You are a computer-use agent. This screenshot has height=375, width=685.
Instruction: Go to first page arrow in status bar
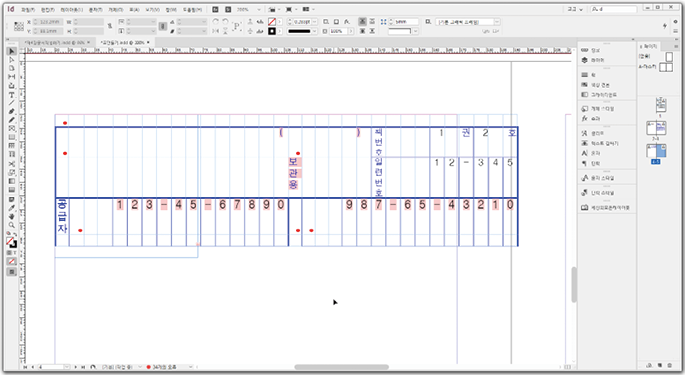click(25, 367)
